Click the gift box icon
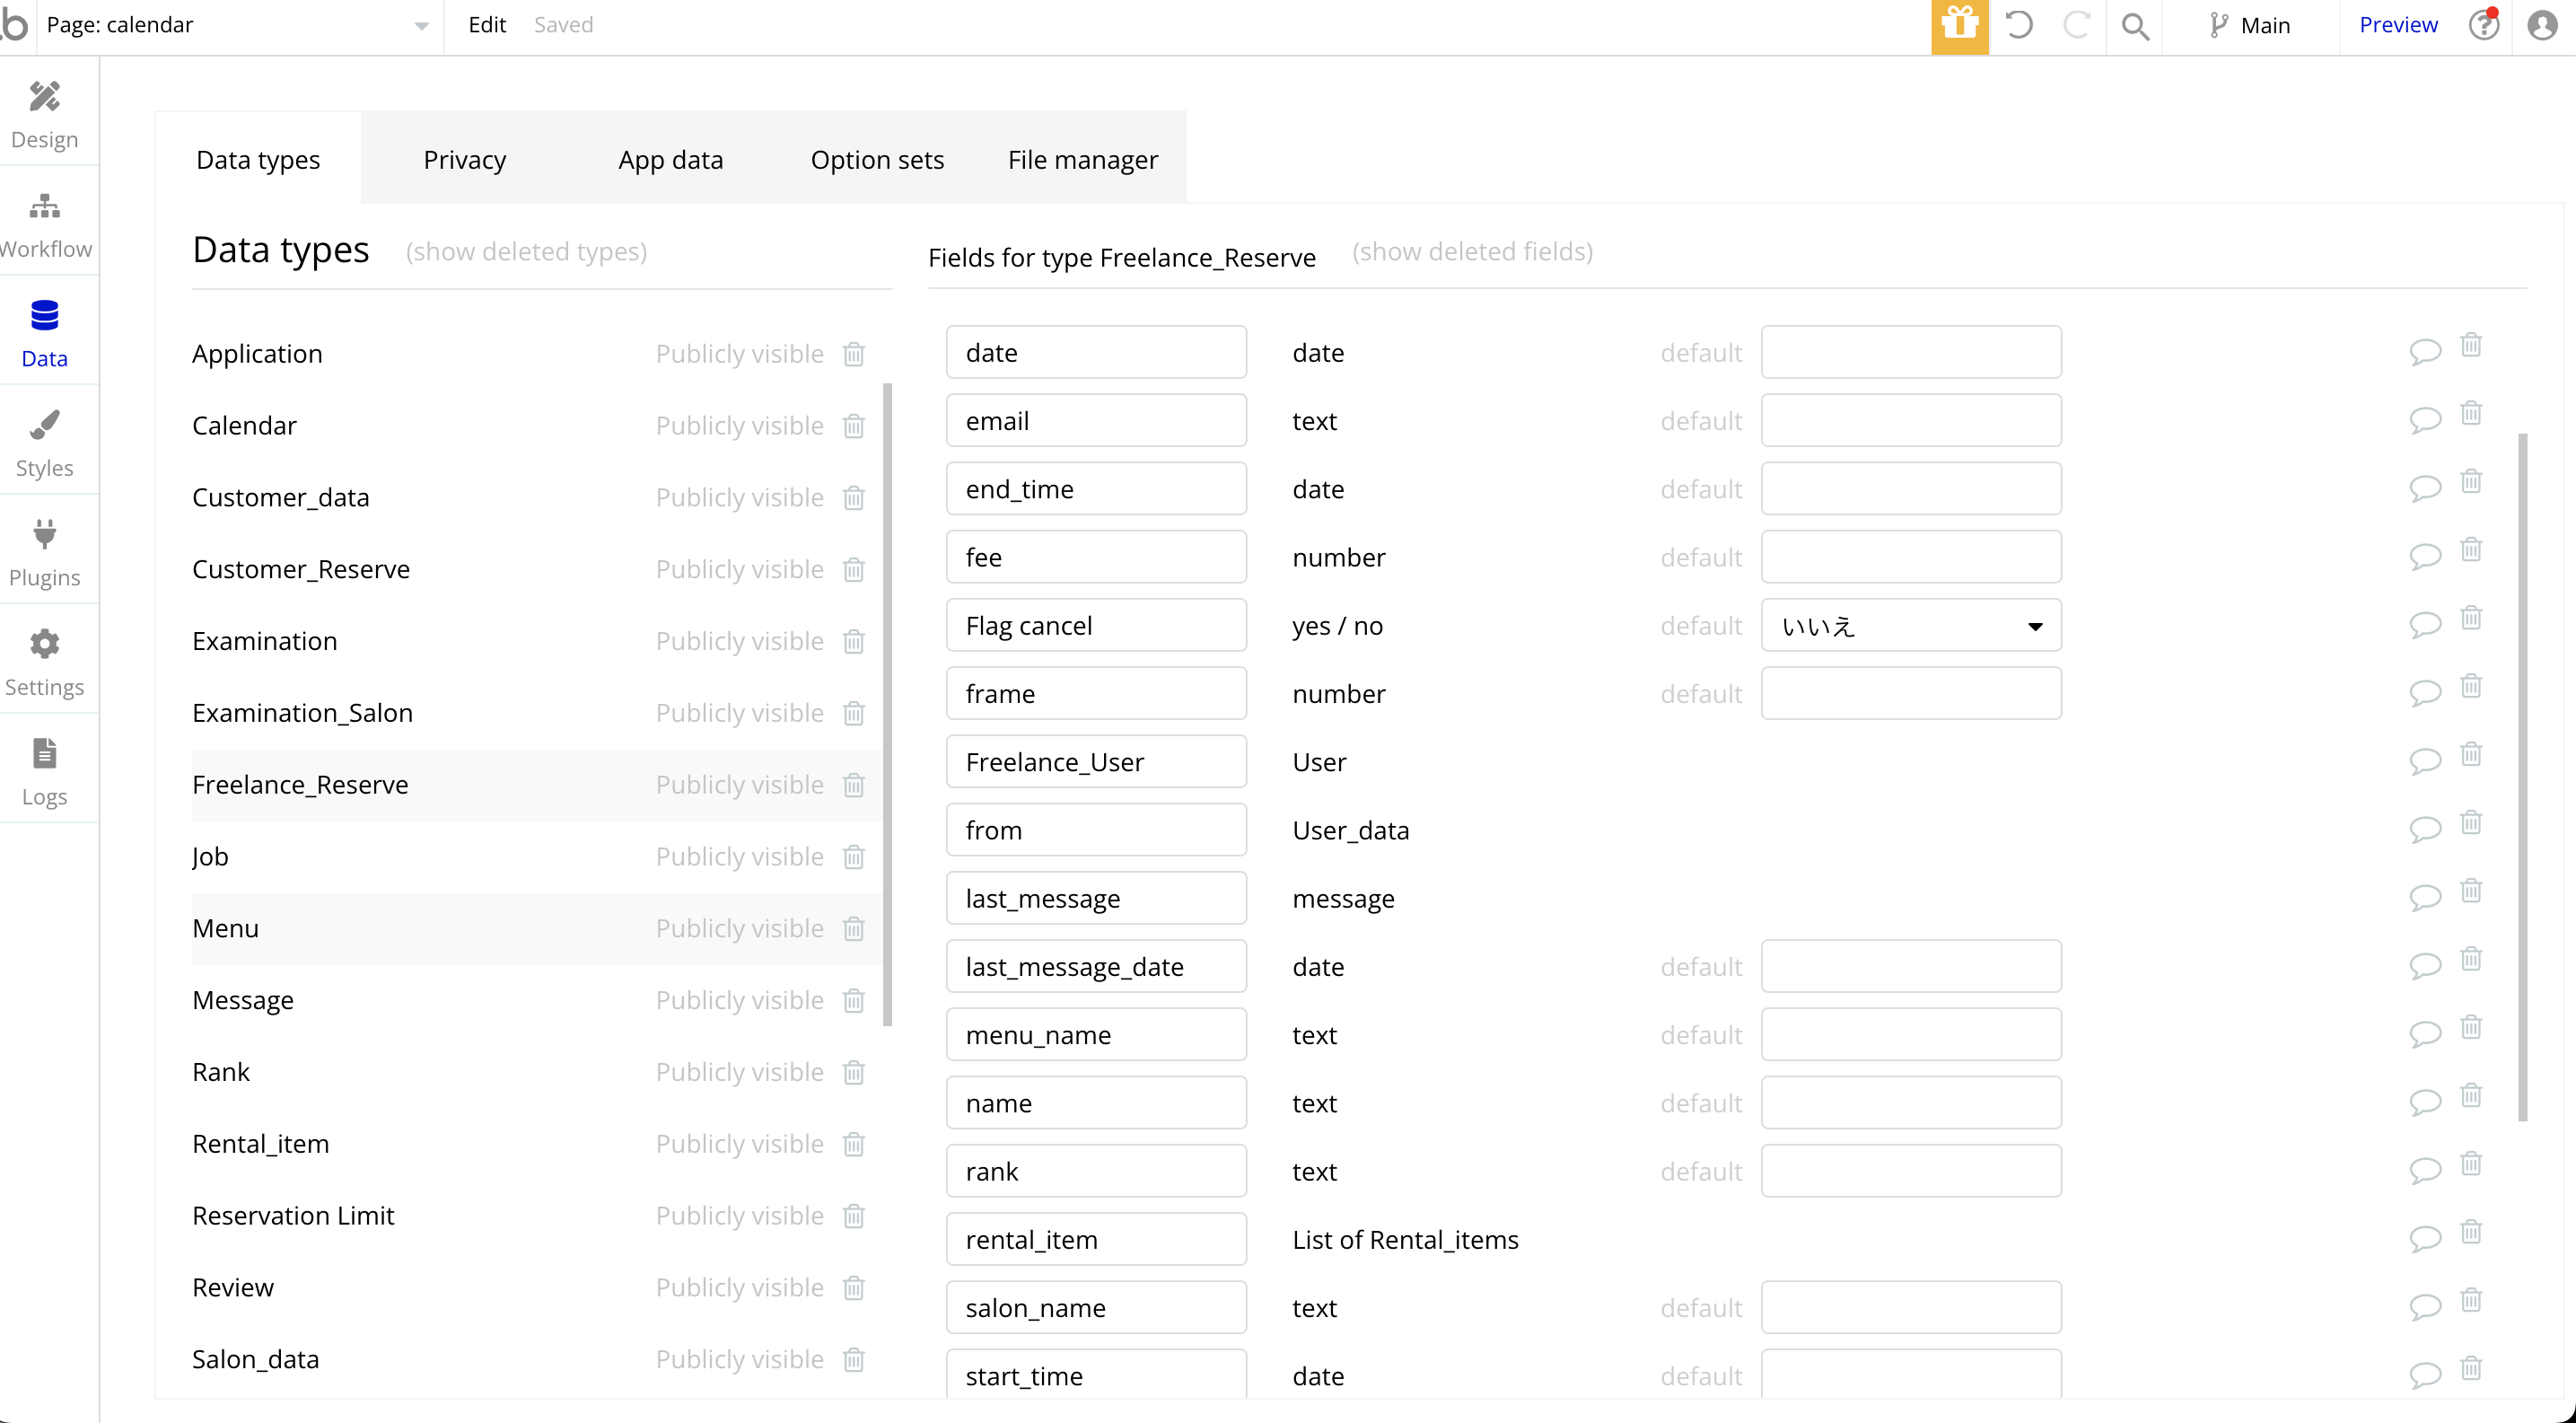Screen dimensions: 2576x1423 [x=1959, y=26]
